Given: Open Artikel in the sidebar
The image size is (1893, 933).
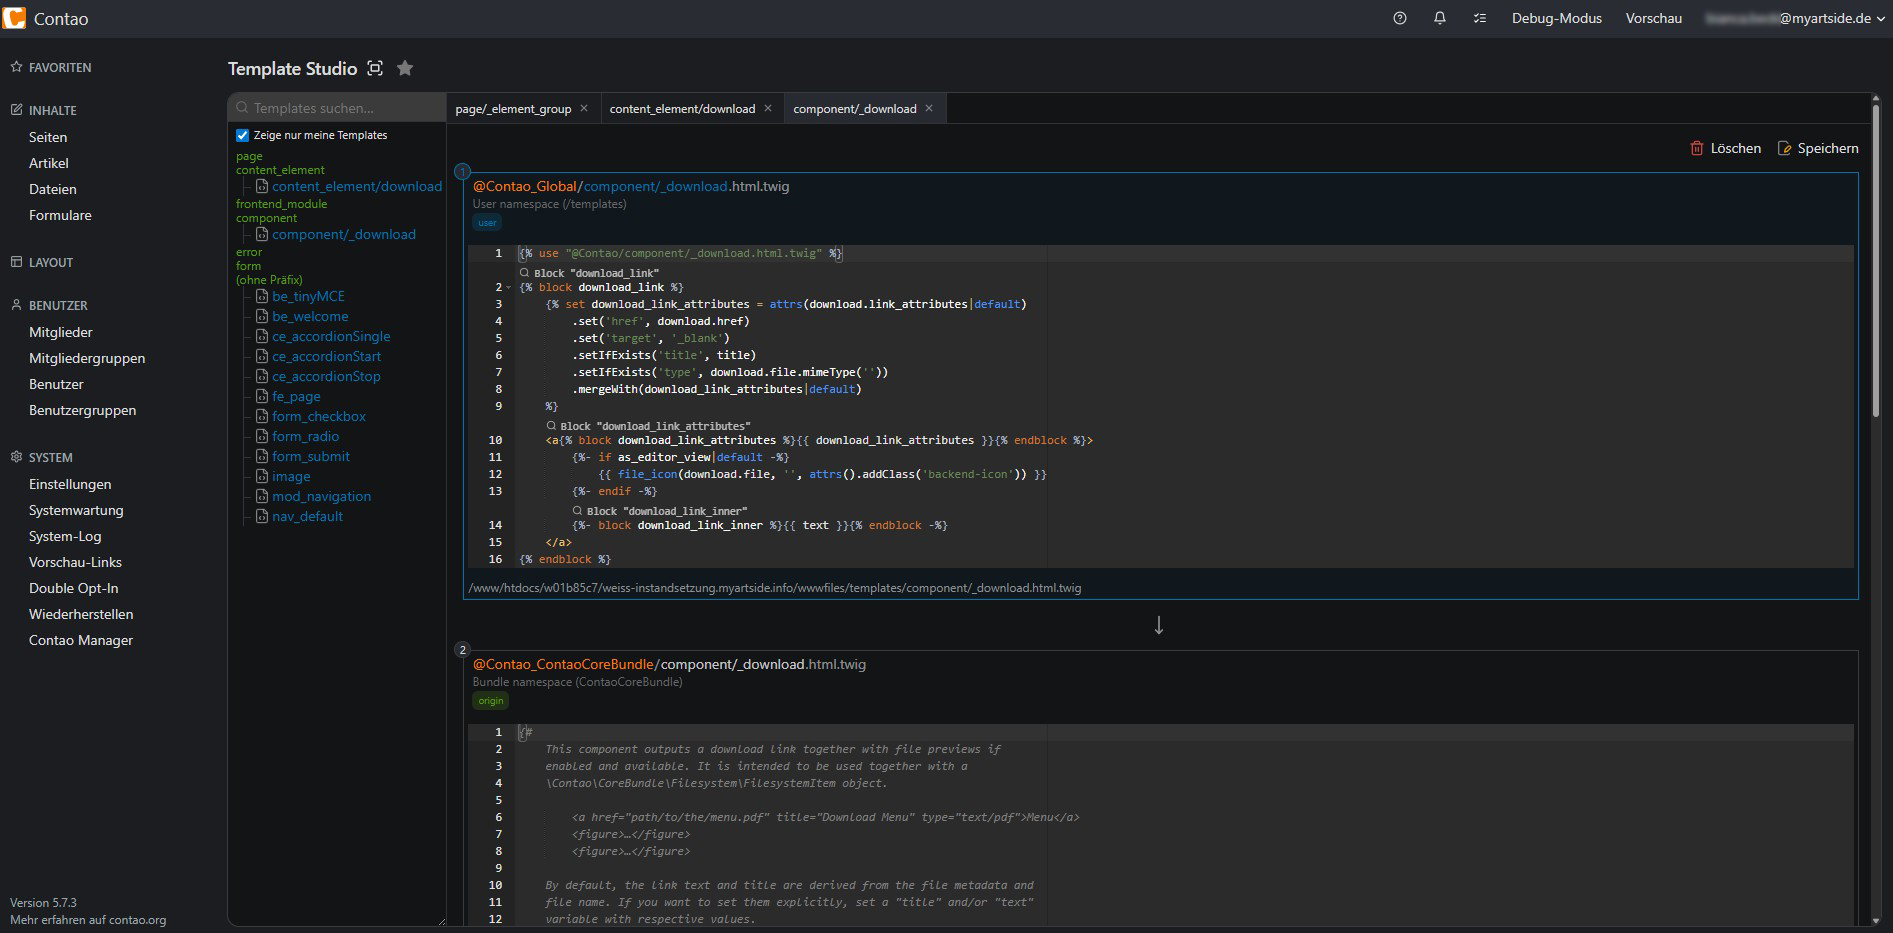Looking at the screenshot, I should pos(49,163).
